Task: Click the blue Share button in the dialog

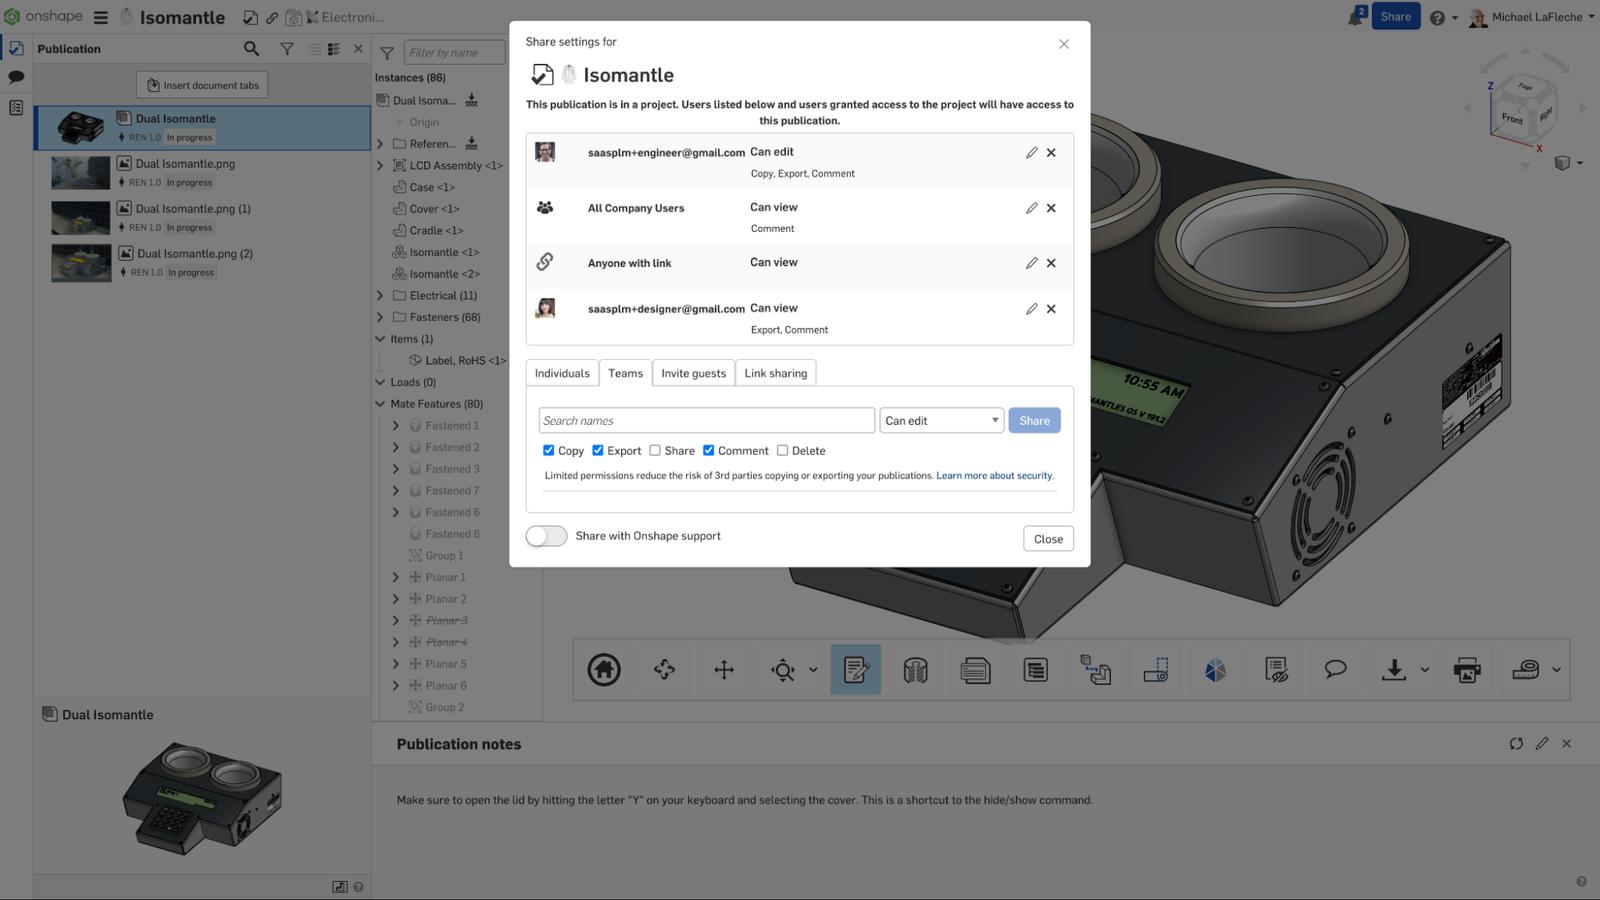Action: coord(1034,420)
